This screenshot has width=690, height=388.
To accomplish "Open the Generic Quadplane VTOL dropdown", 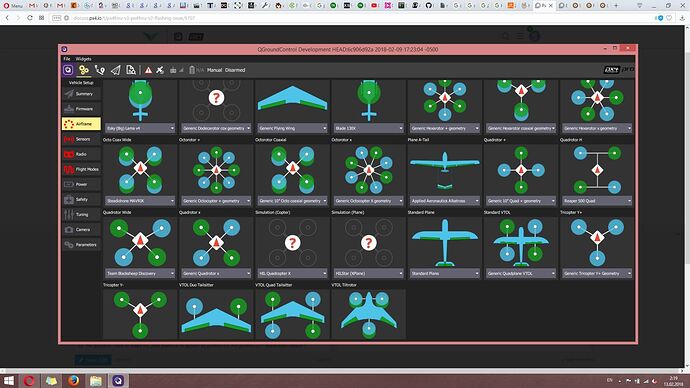I will [x=521, y=273].
